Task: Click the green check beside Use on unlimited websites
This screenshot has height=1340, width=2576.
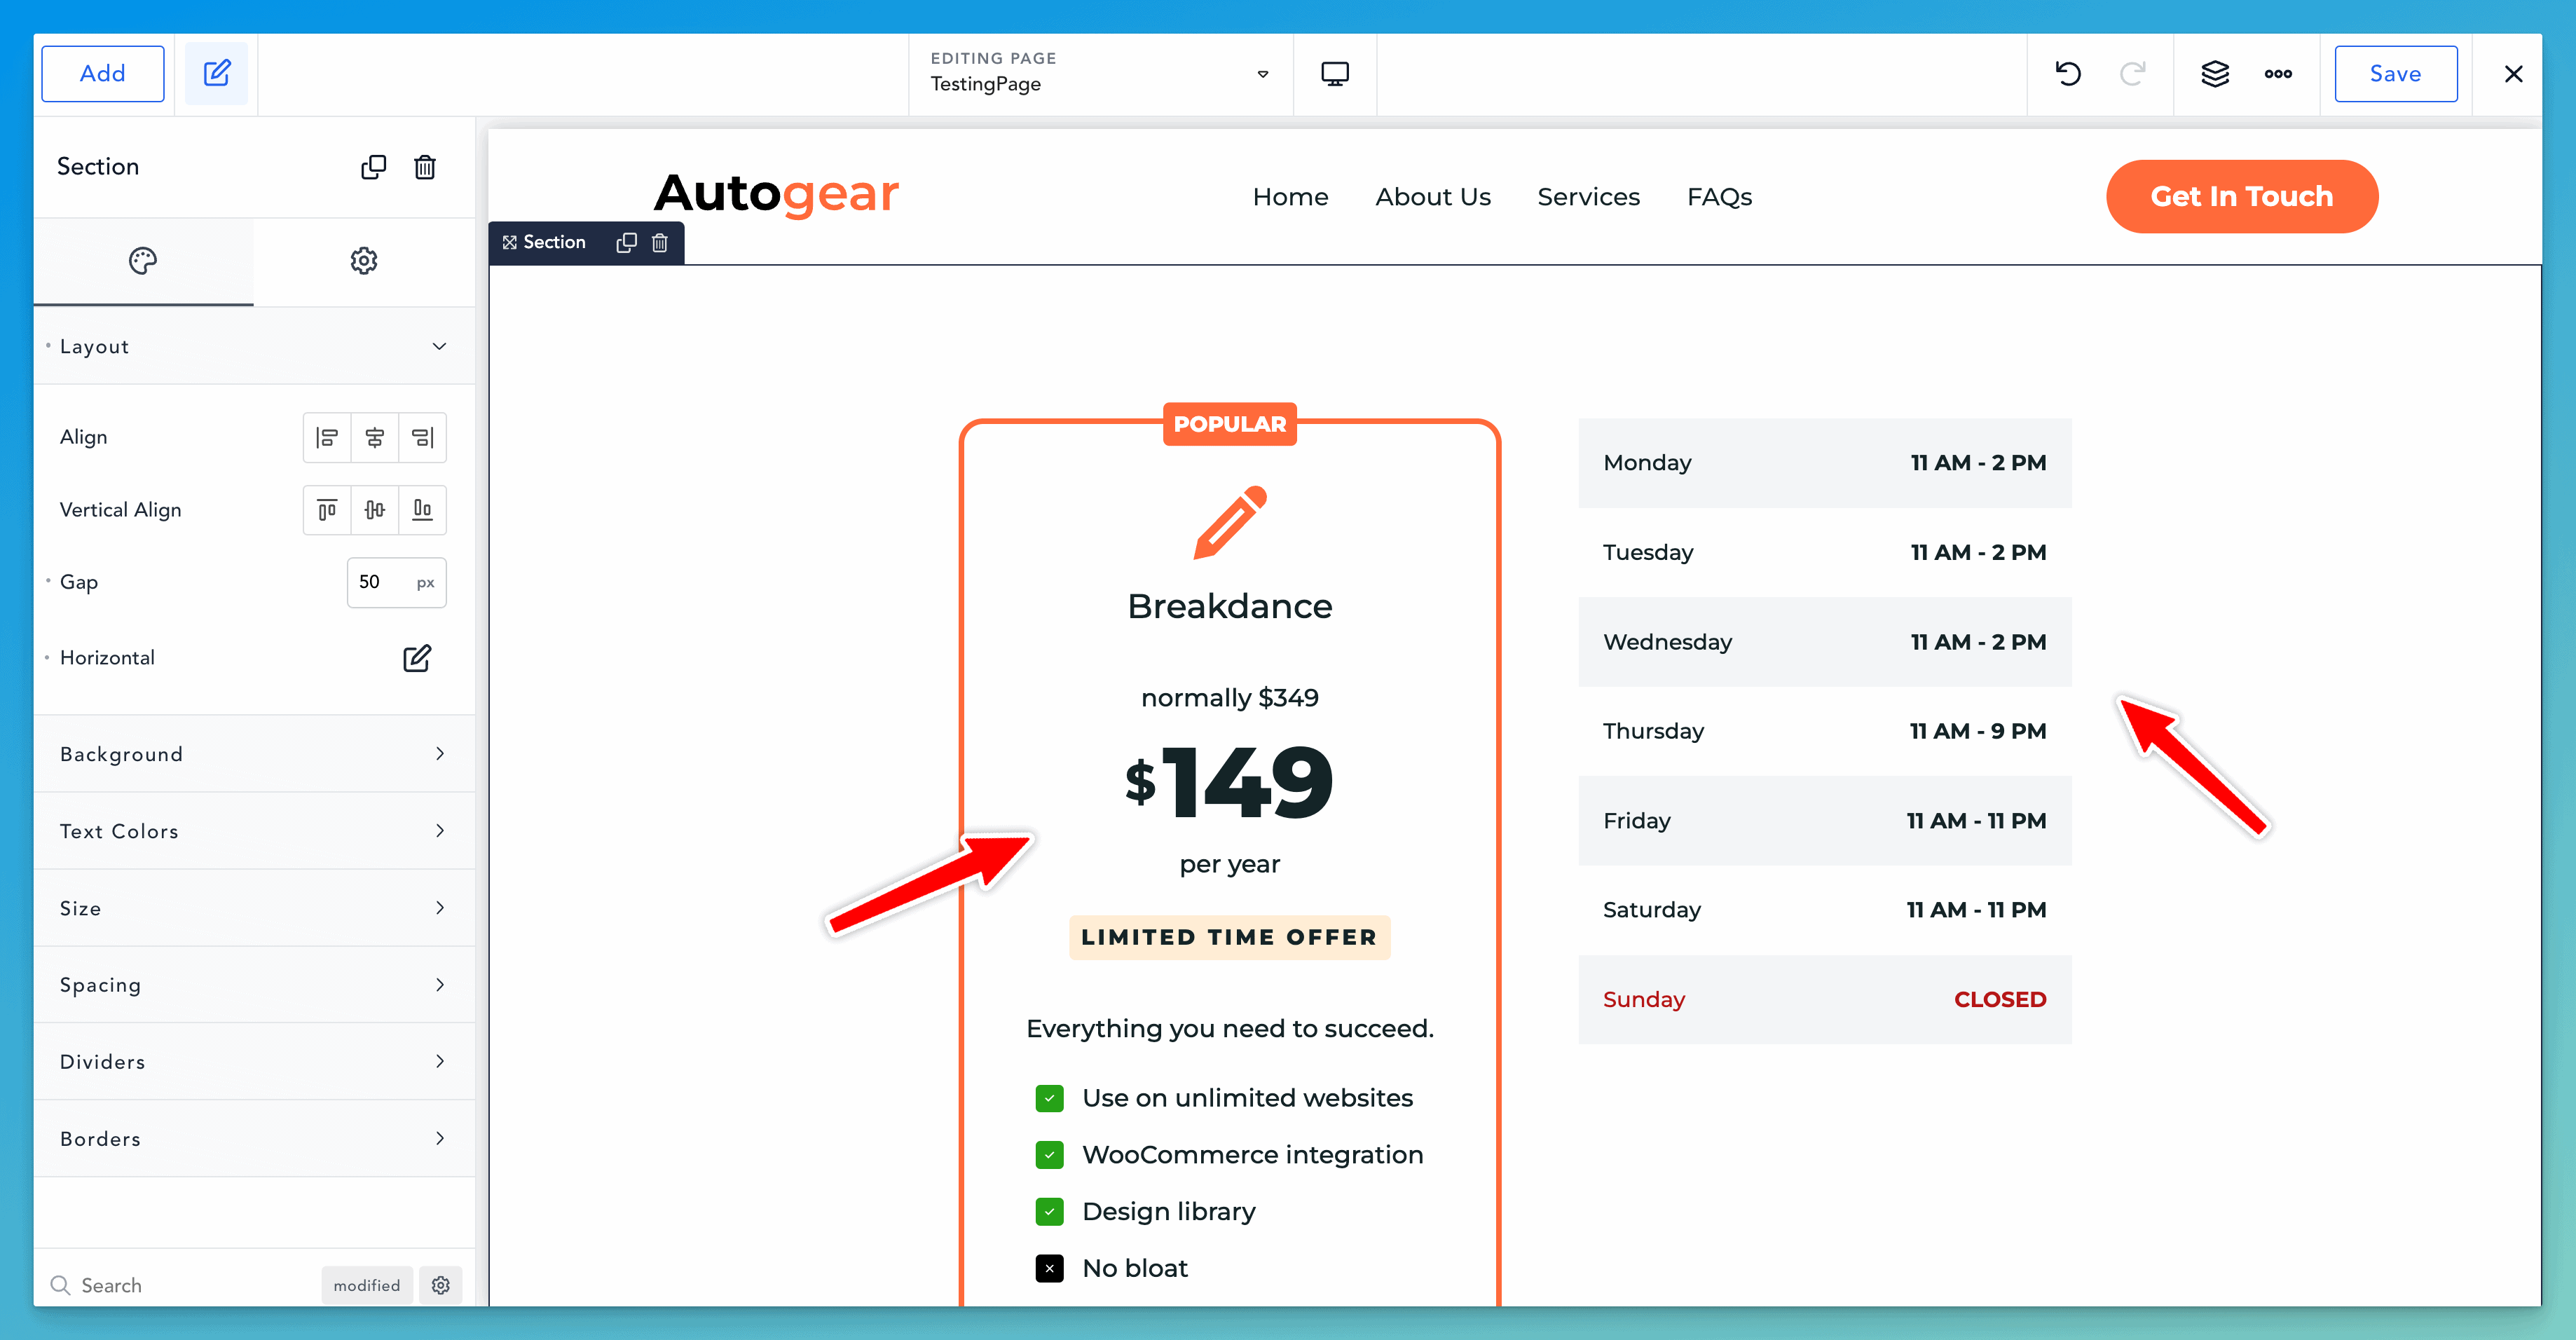Action: coord(1049,1098)
